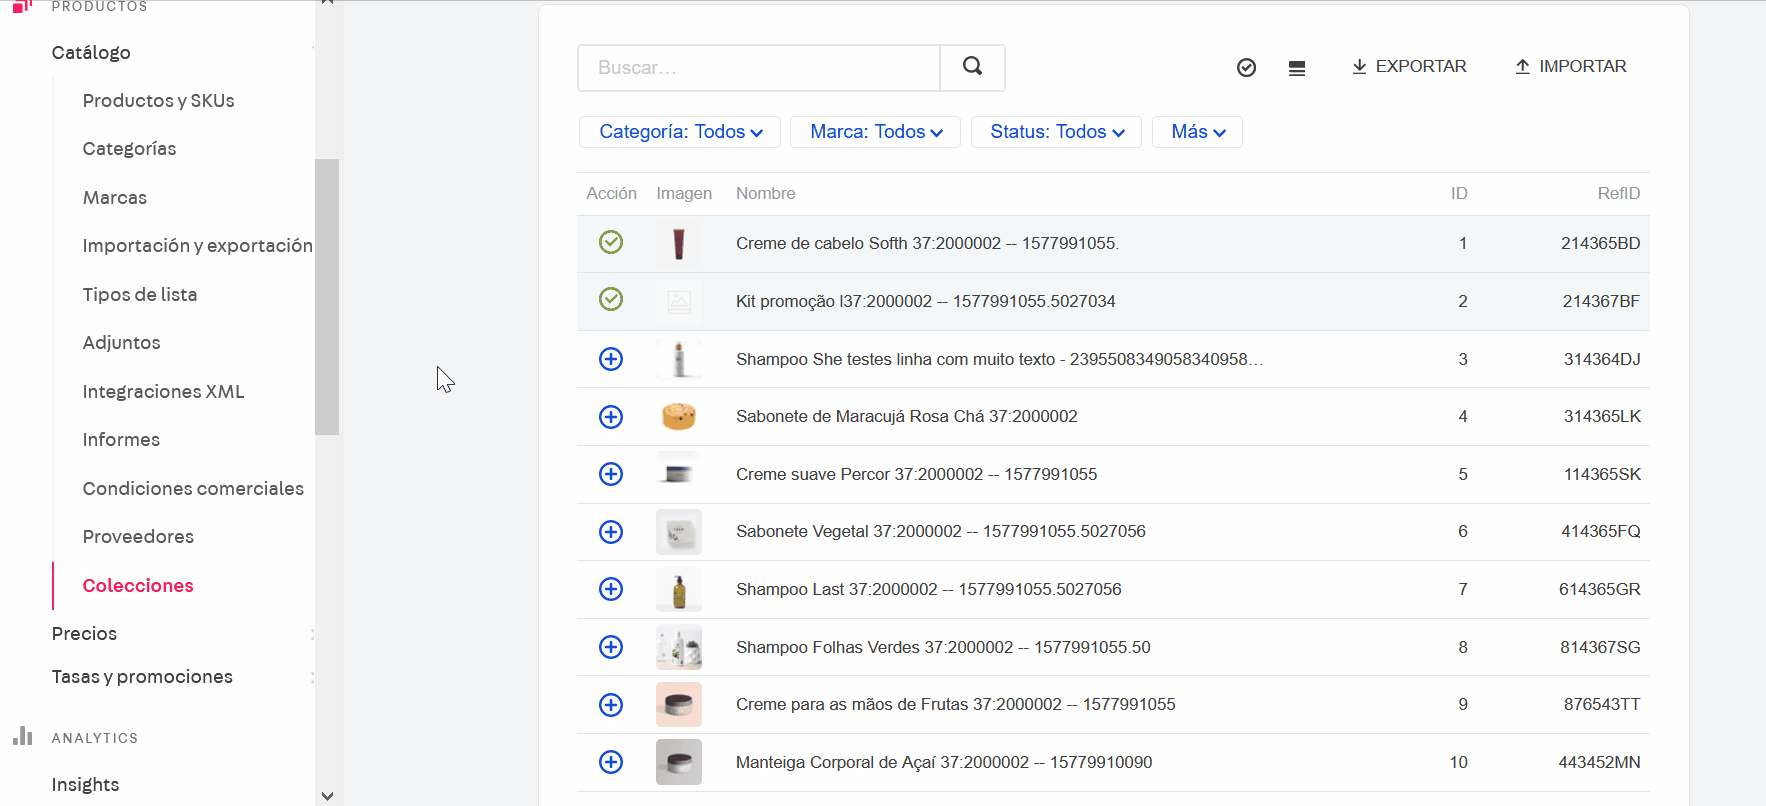Toggle plus icon for Shampoo Last row

pos(611,589)
